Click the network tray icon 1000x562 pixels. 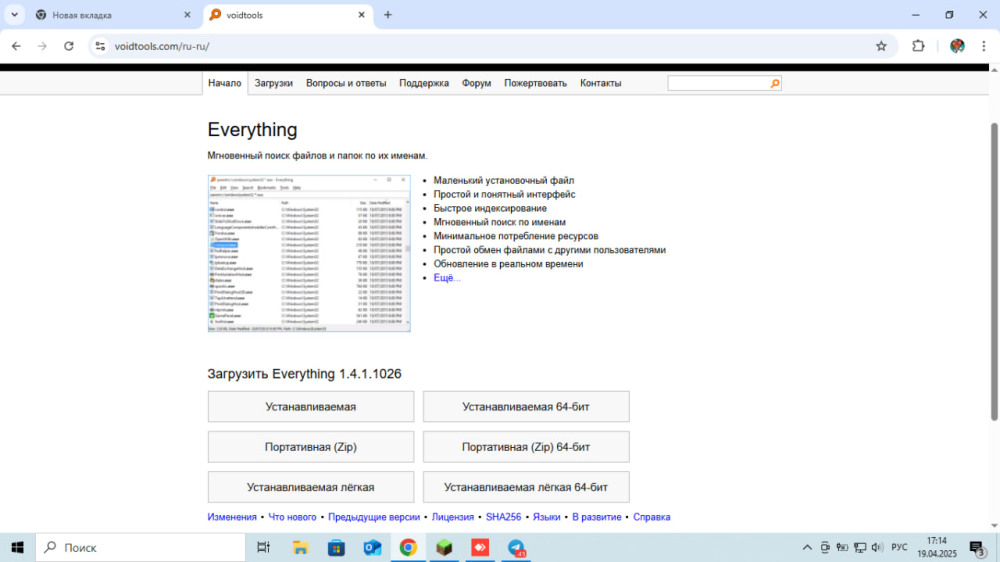click(860, 547)
